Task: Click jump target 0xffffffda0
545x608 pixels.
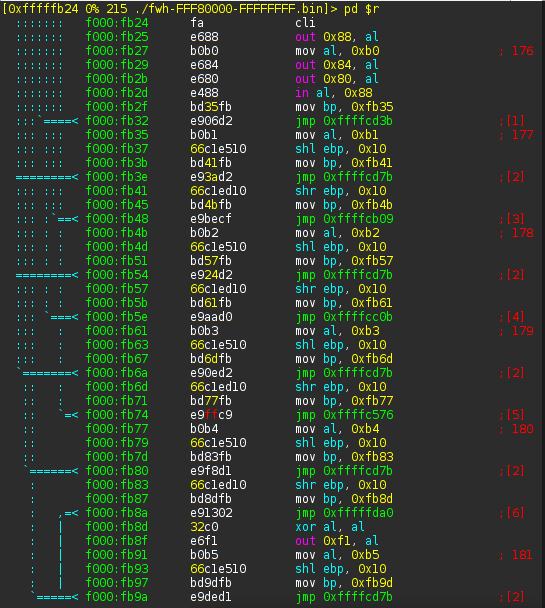Action: pyautogui.click(x=358, y=513)
